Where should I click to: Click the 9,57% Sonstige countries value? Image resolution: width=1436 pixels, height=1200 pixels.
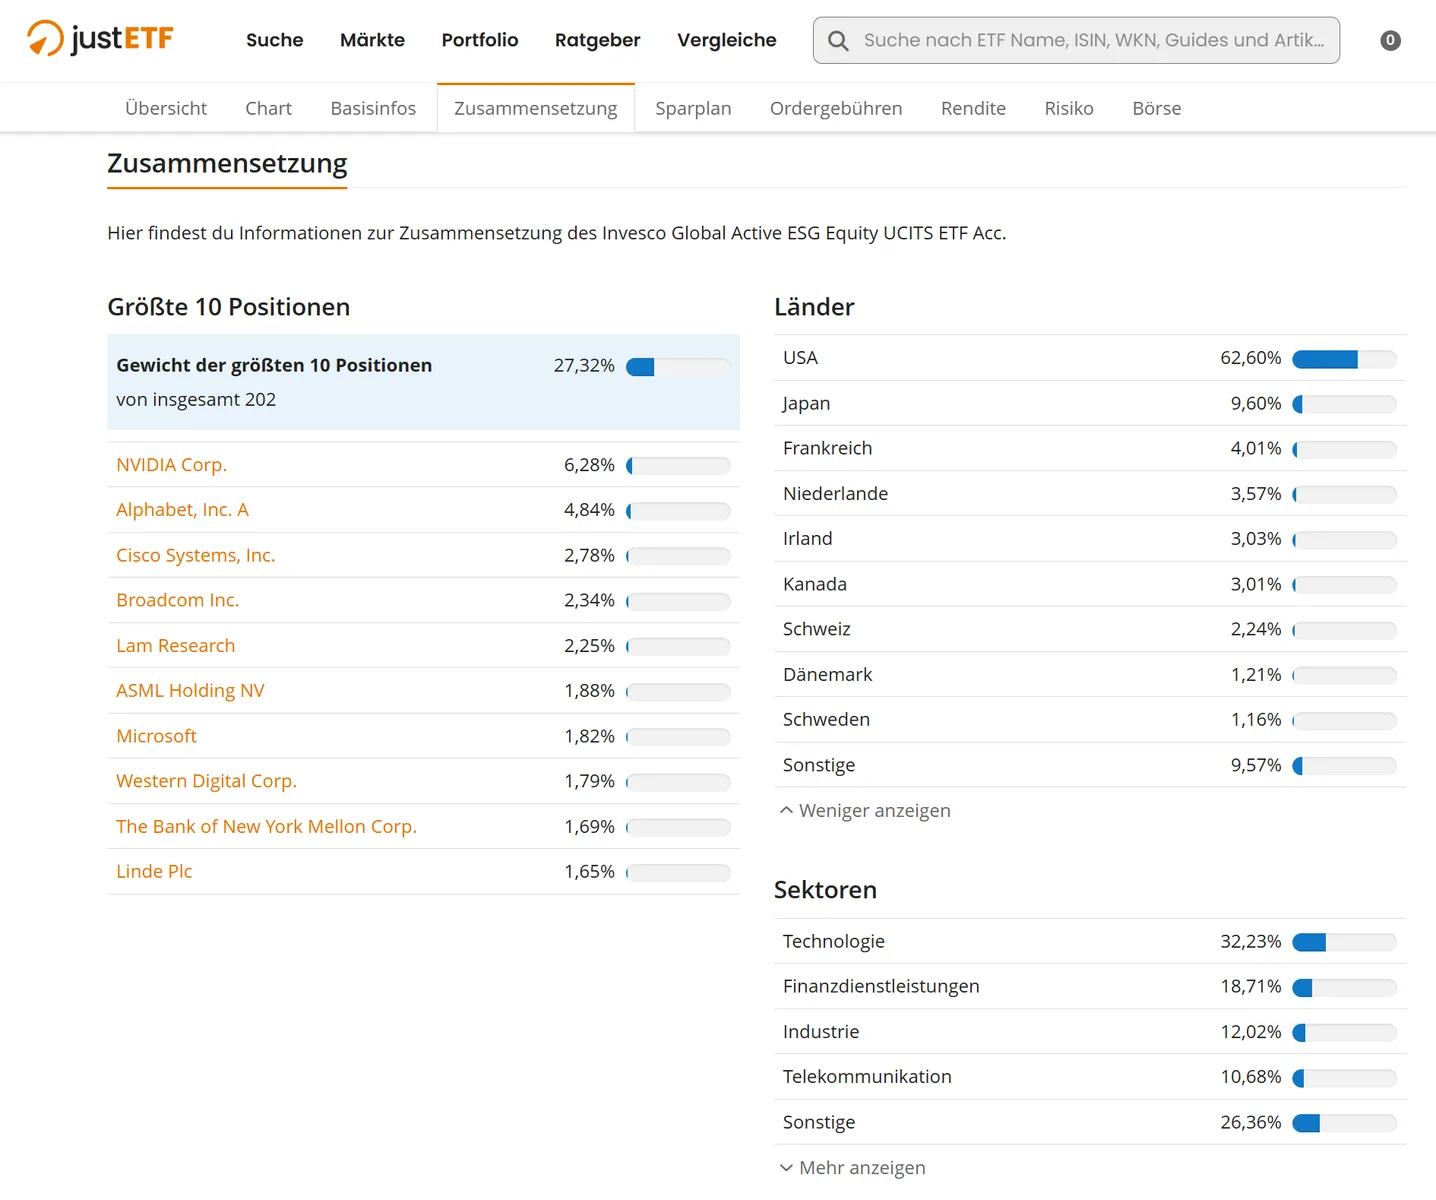pos(1256,765)
